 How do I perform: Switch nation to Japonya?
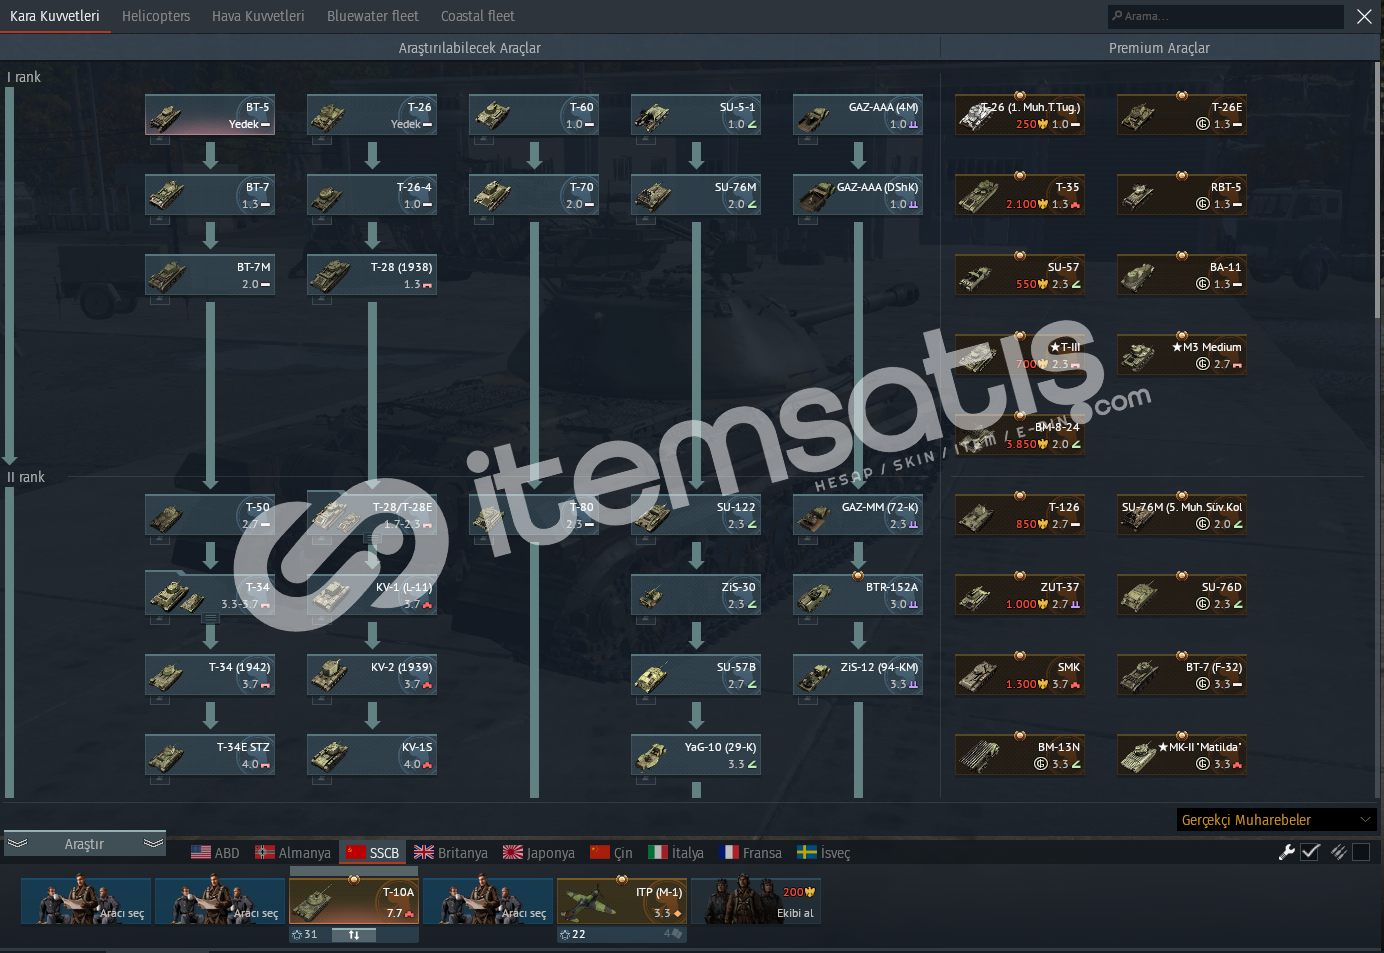click(539, 853)
